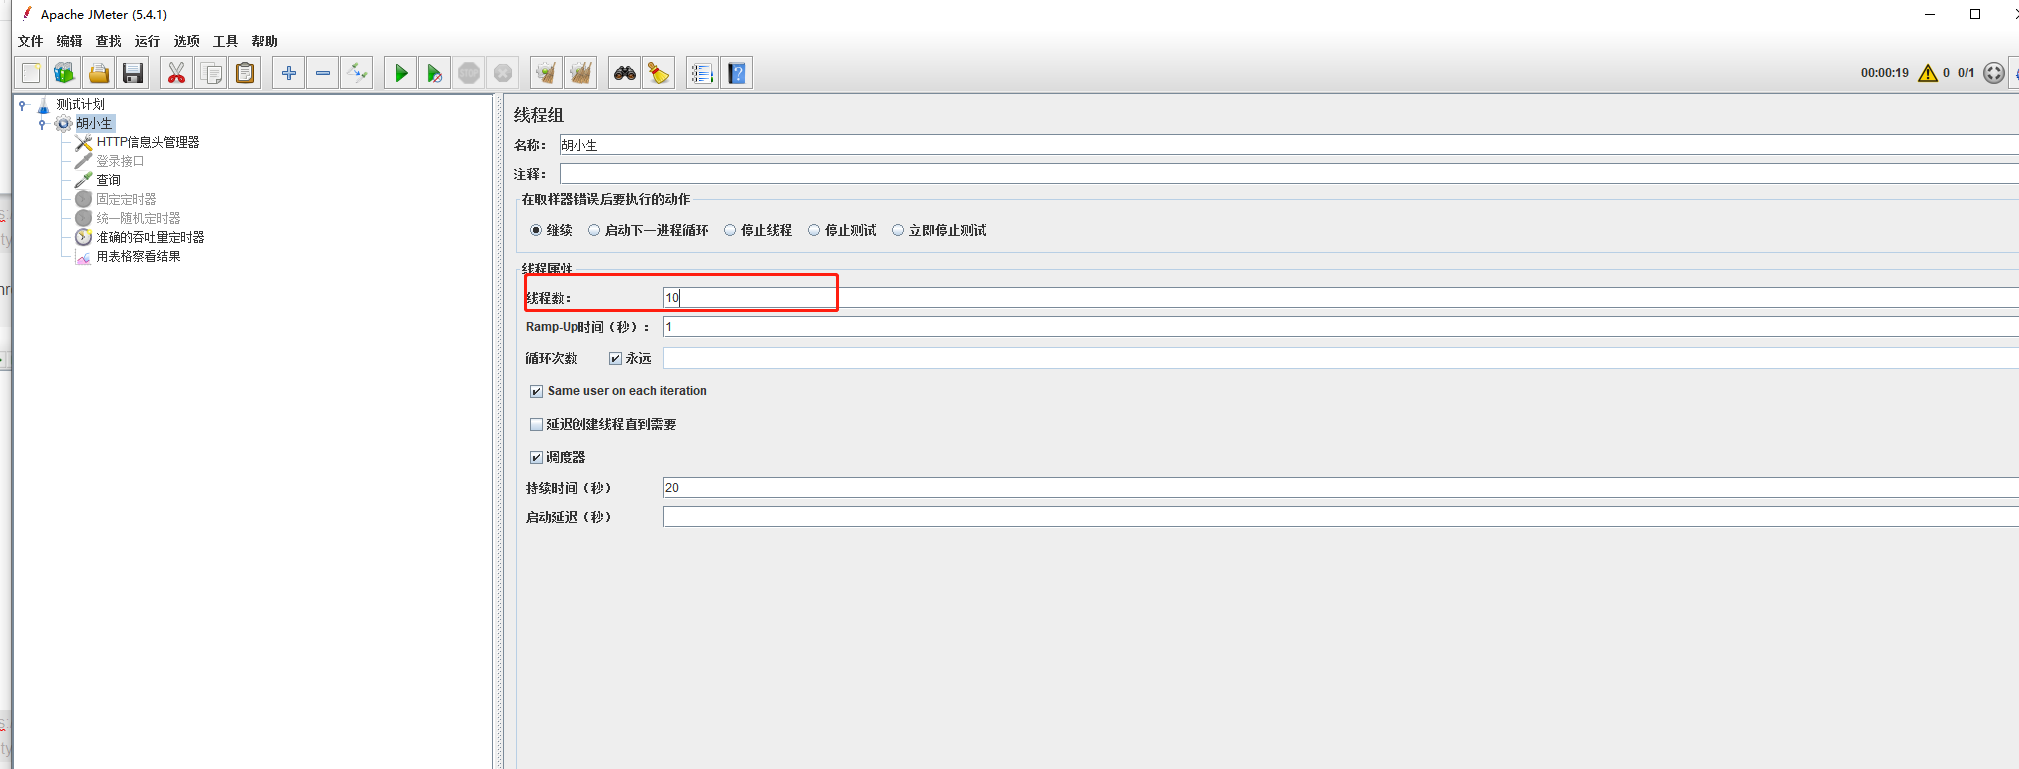Open Help with the question mark icon
This screenshot has height=769, width=2019.
(737, 73)
